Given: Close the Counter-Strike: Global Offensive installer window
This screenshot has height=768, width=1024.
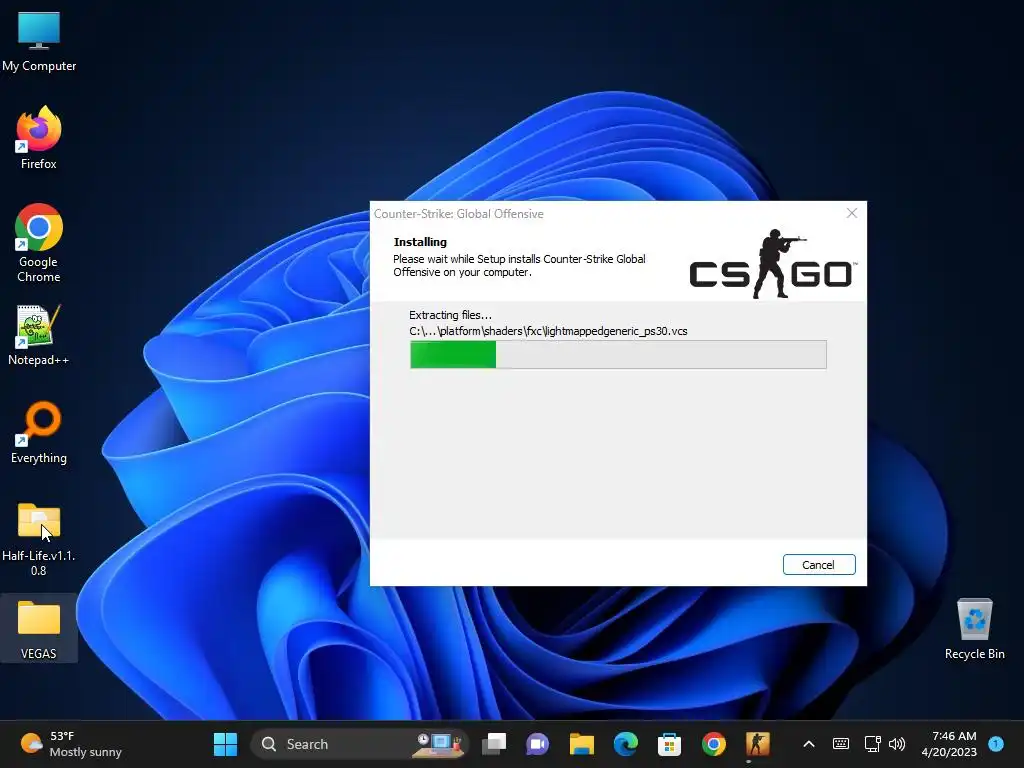Looking at the screenshot, I should click(x=852, y=213).
